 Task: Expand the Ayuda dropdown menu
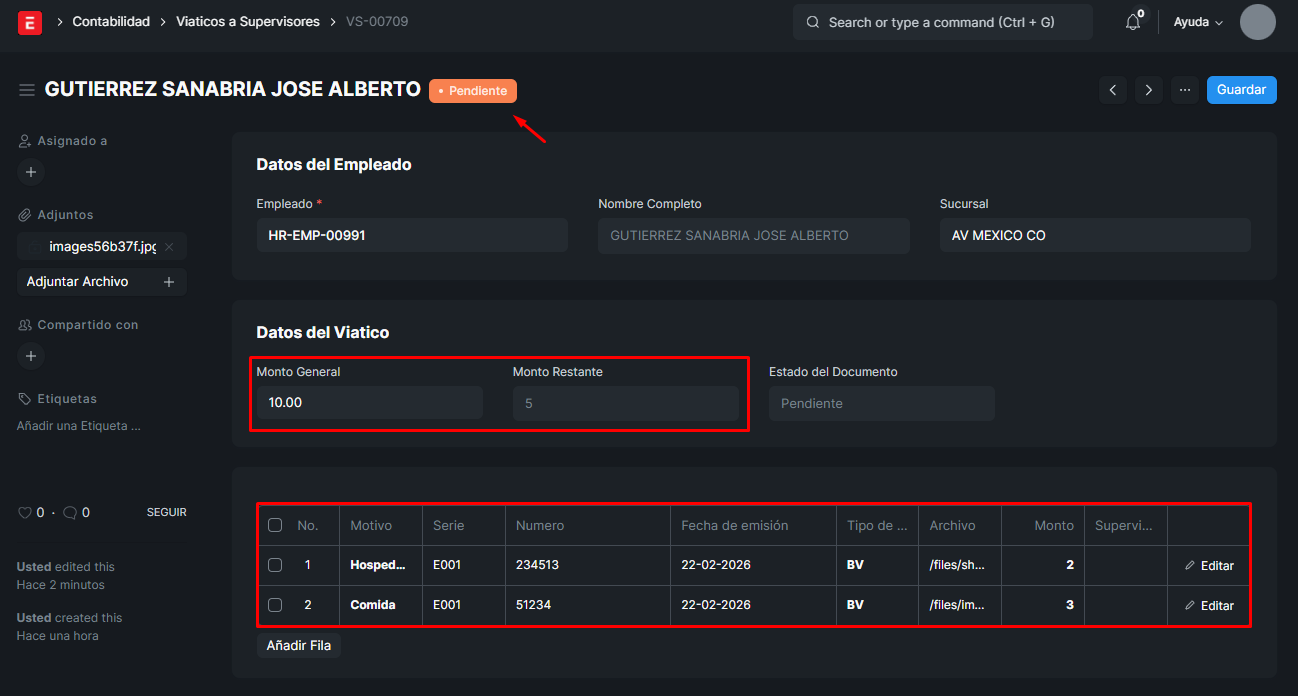pyautogui.click(x=1198, y=22)
